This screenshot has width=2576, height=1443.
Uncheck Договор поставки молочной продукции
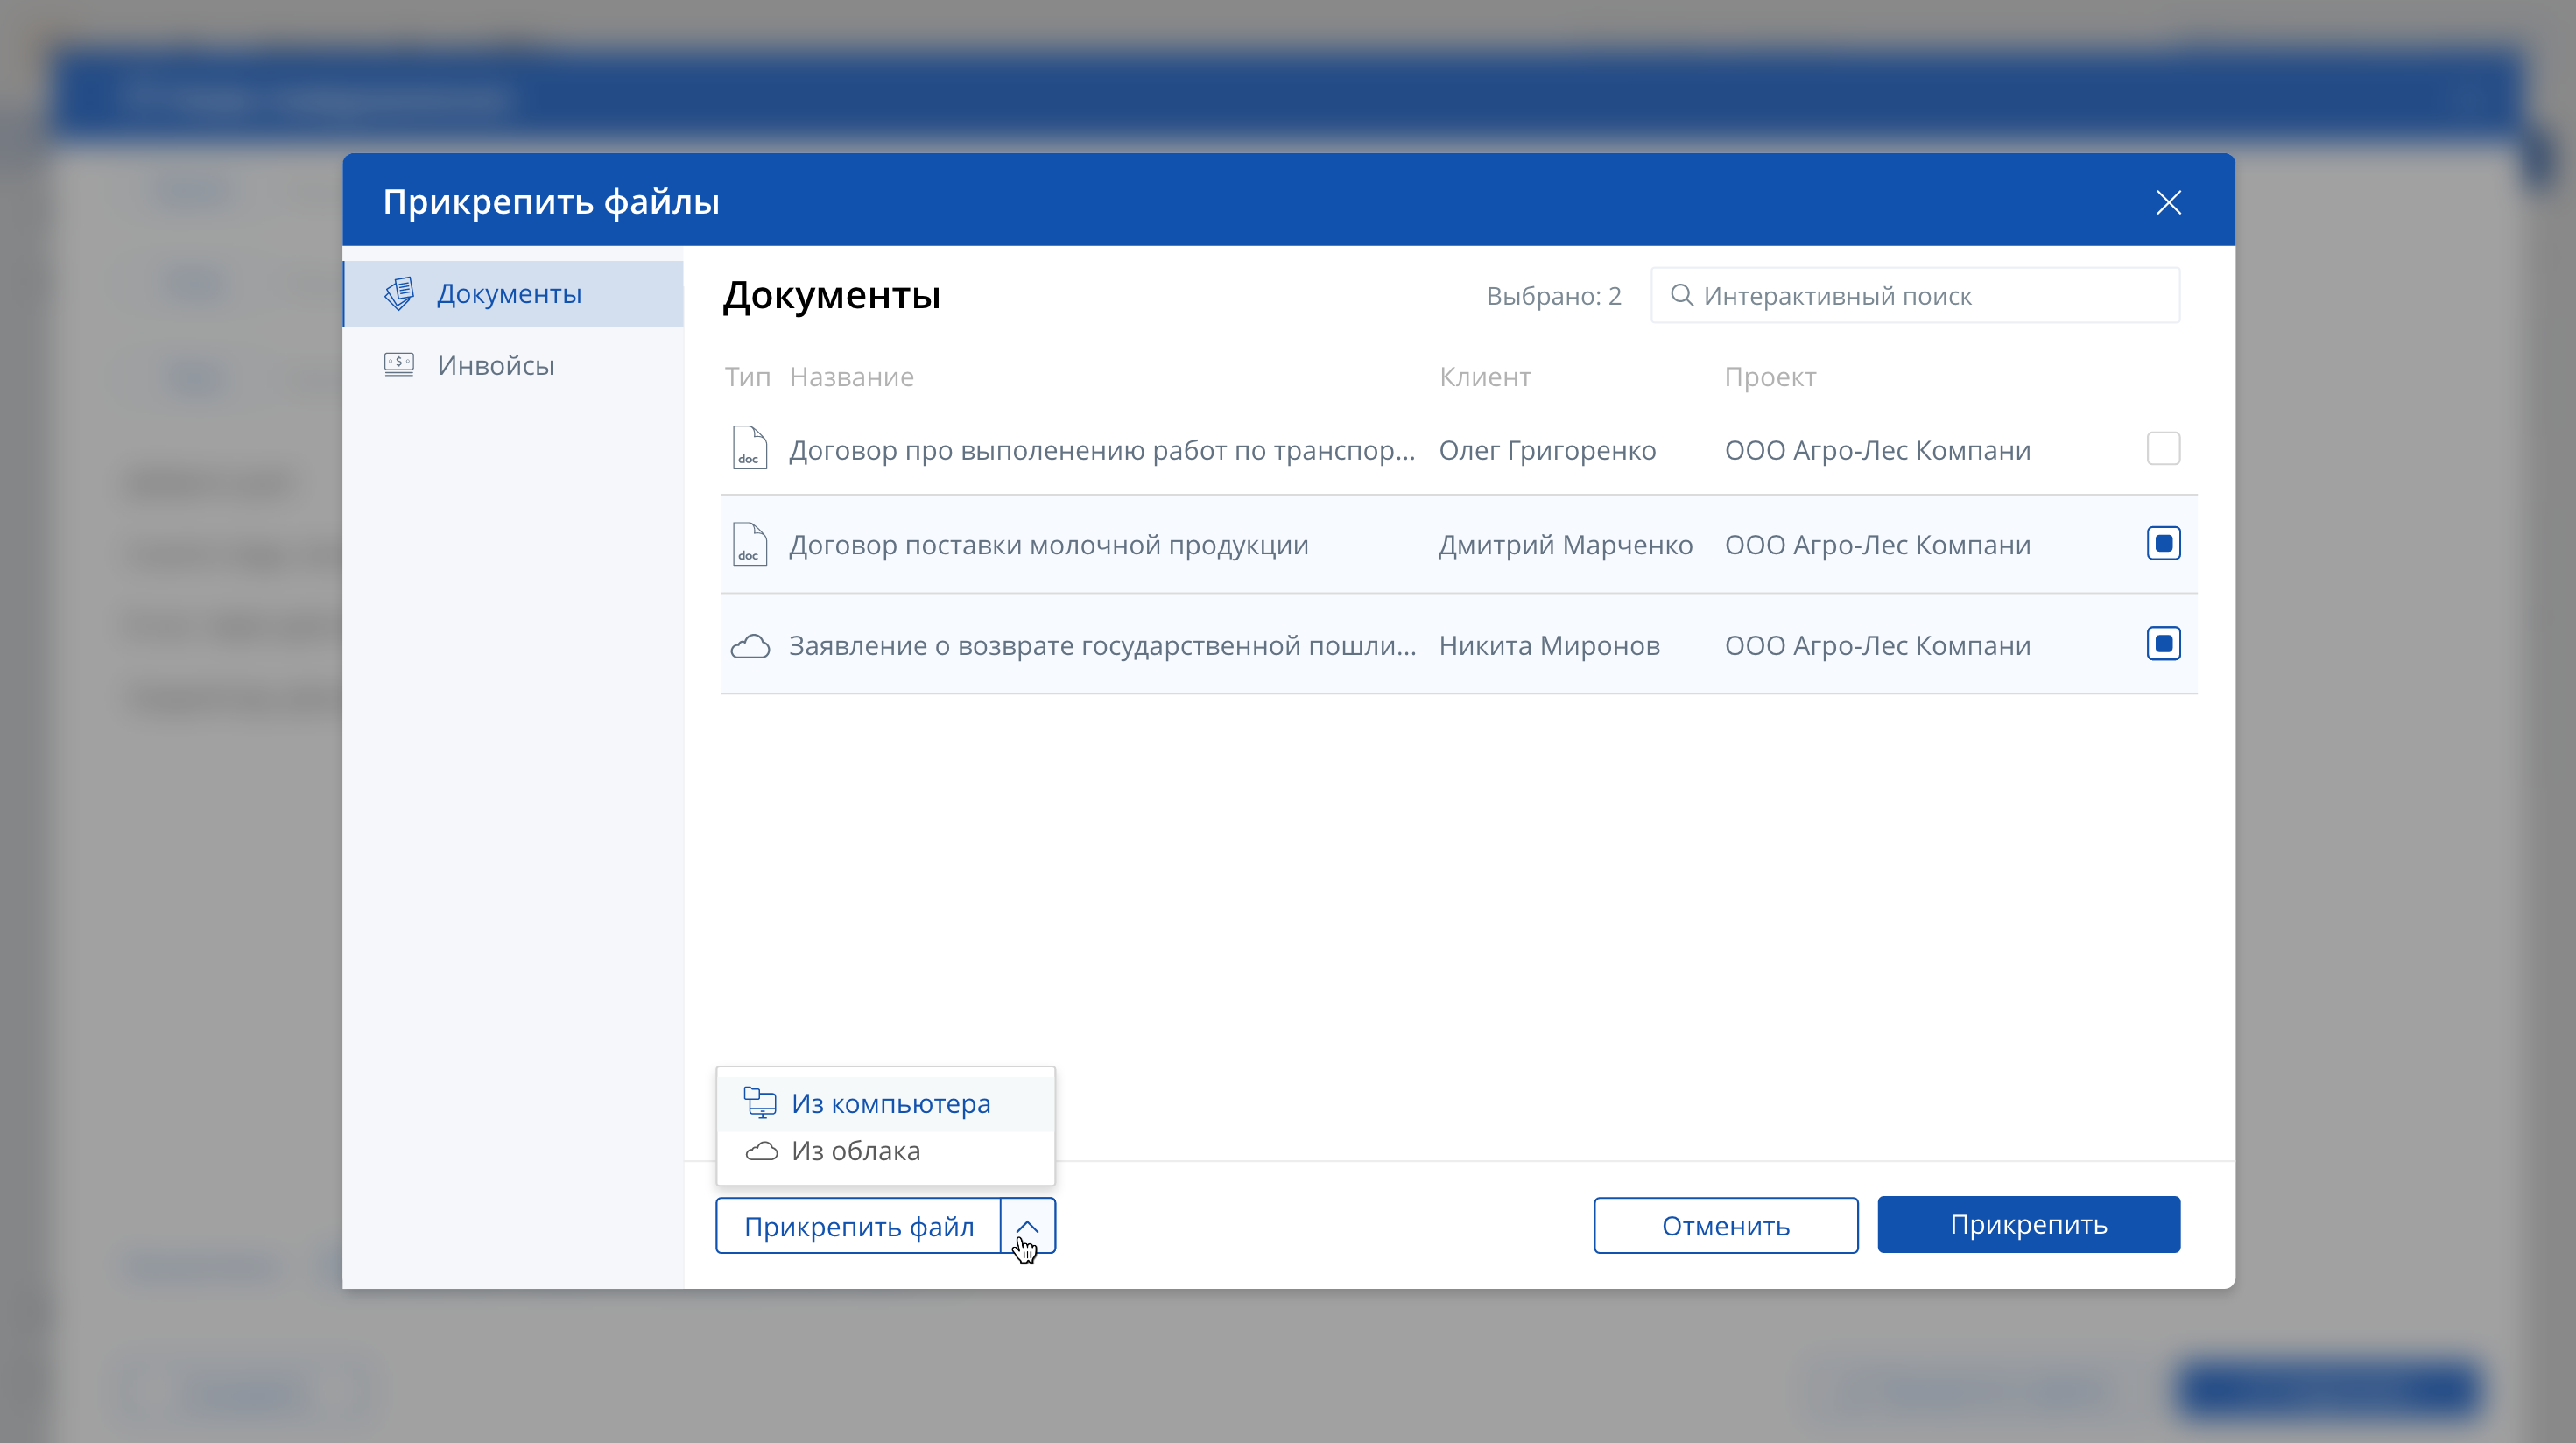coord(2163,543)
